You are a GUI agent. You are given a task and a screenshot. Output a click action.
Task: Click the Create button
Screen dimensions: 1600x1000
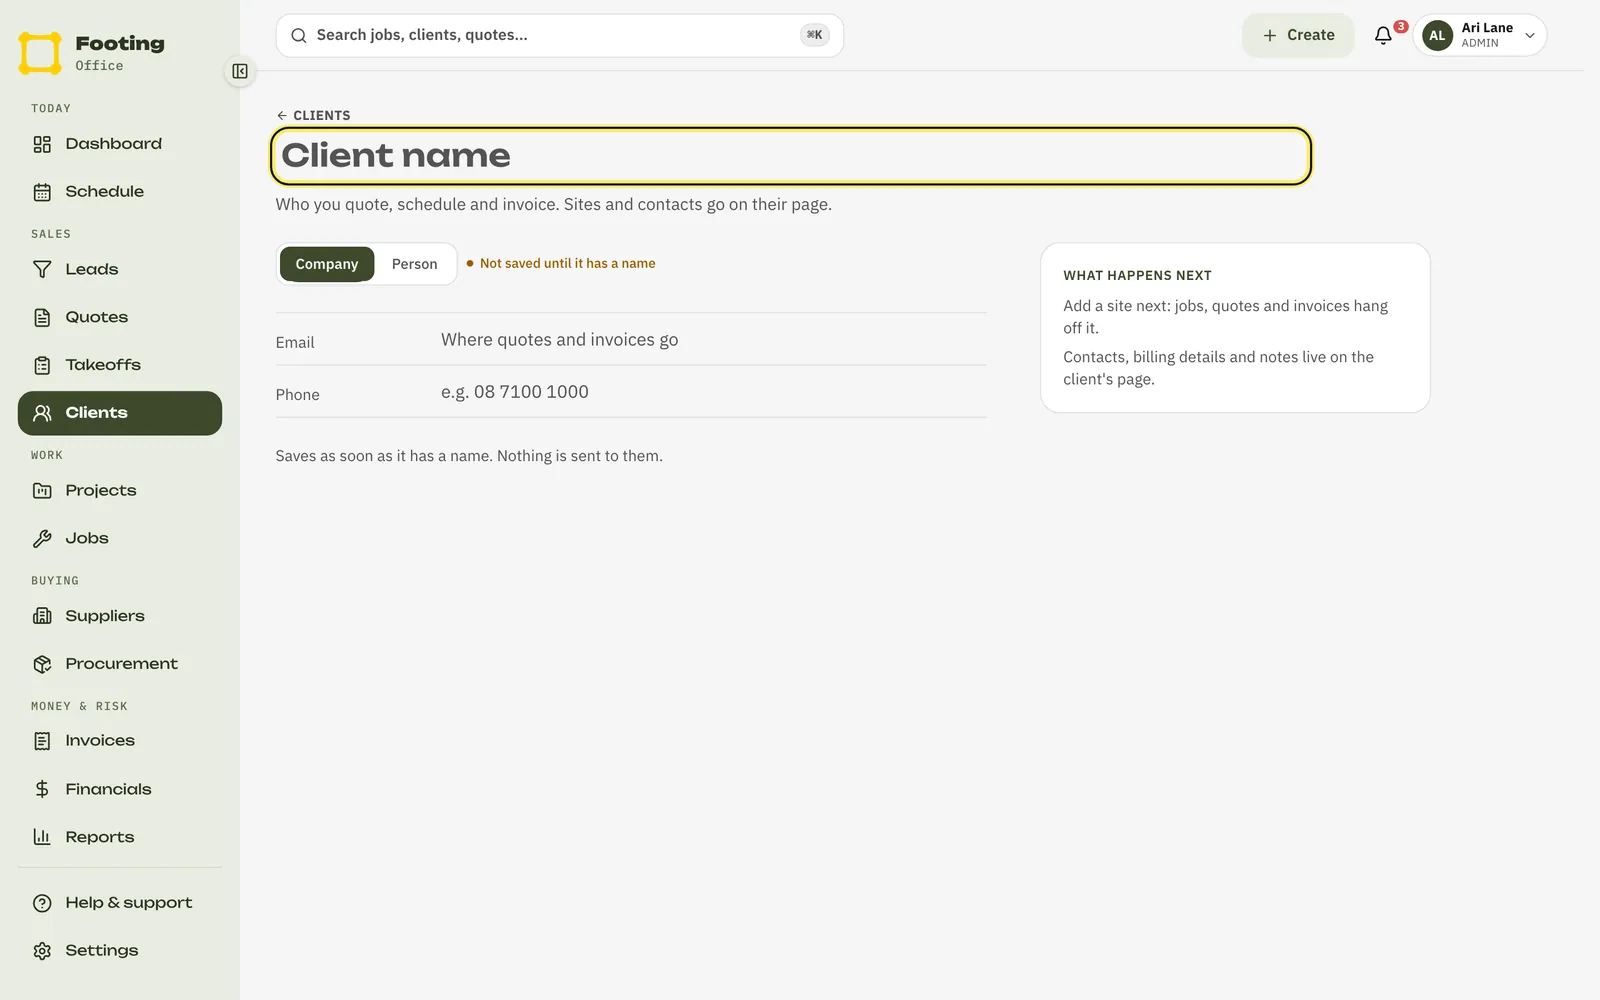click(1298, 35)
